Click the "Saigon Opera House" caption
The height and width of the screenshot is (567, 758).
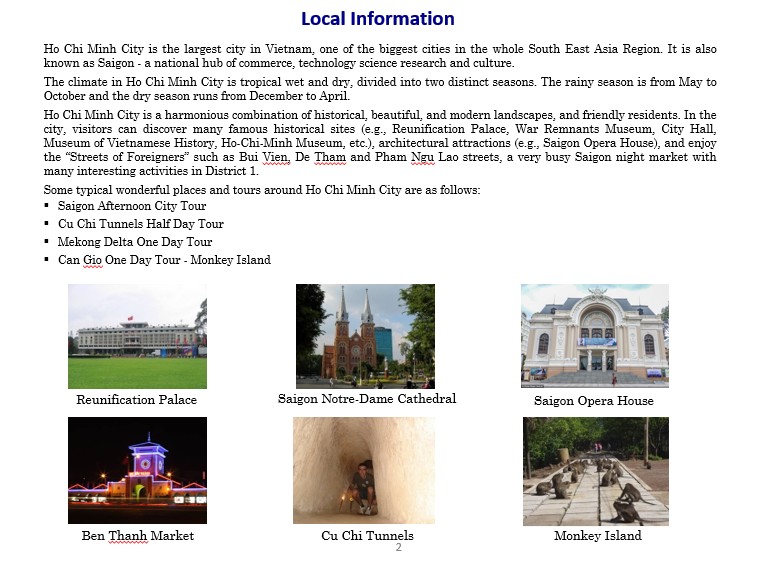tap(594, 401)
